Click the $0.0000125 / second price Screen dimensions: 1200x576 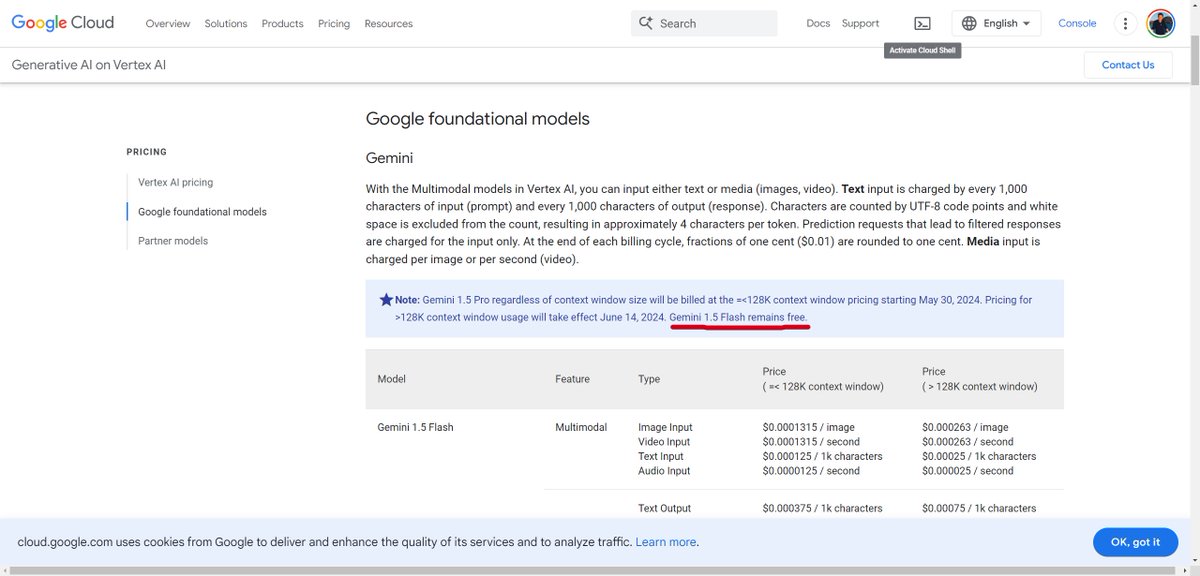pos(811,470)
